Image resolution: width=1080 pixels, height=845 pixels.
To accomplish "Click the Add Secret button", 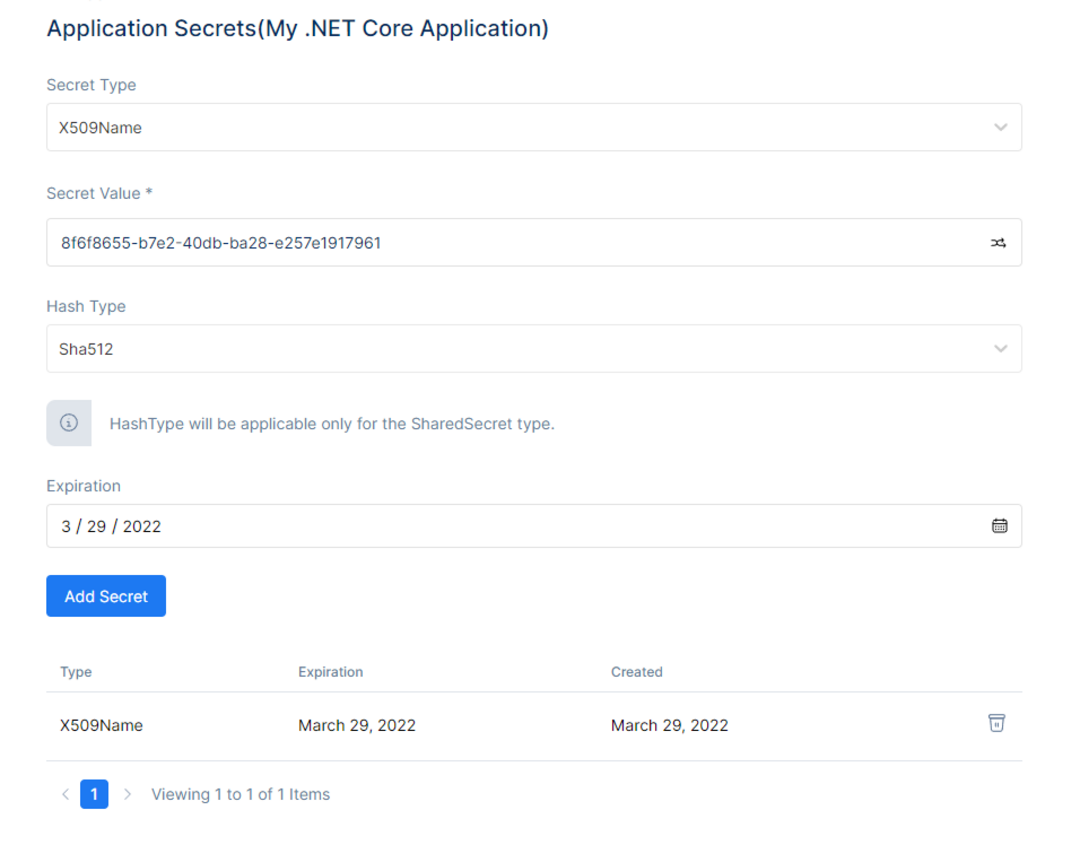I will click(x=106, y=596).
